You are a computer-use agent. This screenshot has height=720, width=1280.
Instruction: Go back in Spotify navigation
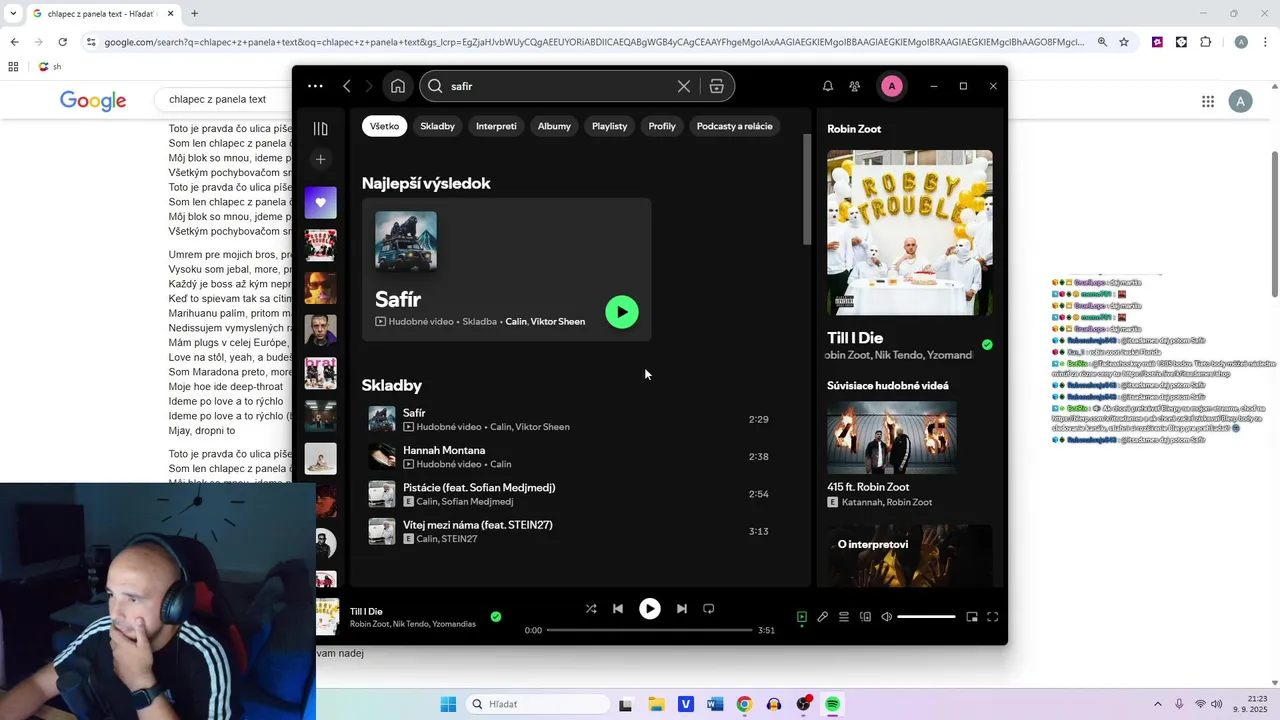[347, 86]
